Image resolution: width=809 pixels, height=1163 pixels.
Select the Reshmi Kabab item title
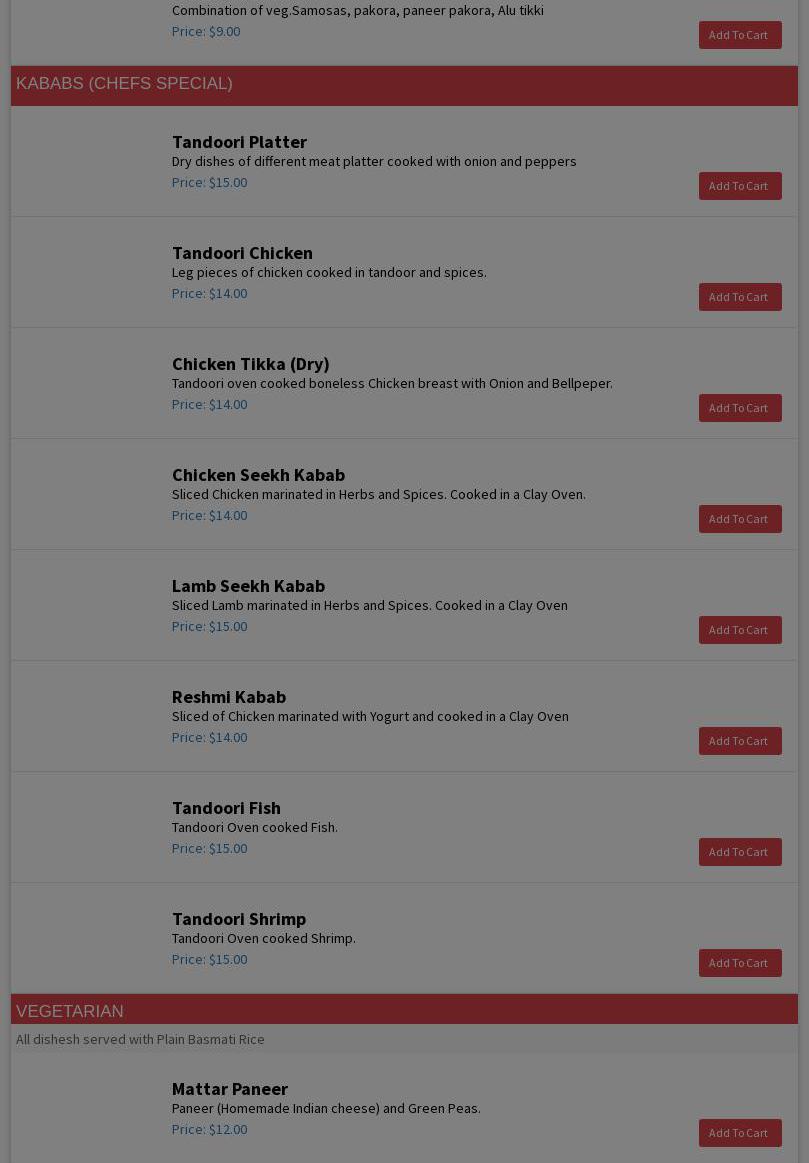click(x=229, y=697)
